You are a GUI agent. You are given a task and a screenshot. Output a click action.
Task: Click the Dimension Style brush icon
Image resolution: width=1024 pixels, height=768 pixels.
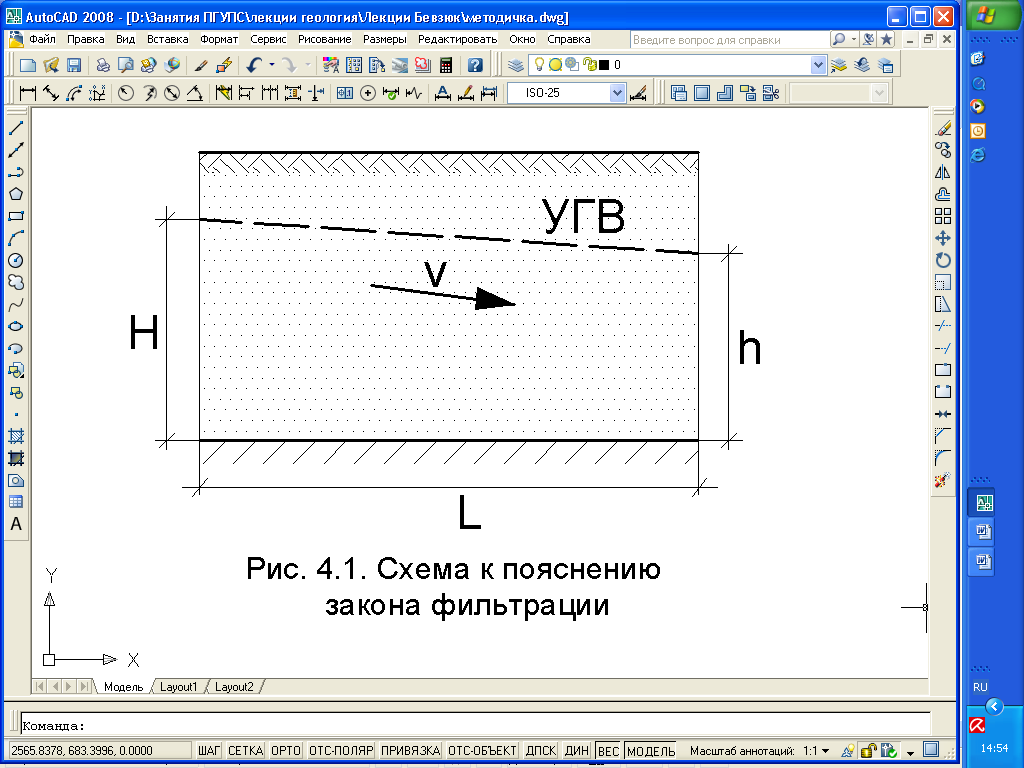638,93
